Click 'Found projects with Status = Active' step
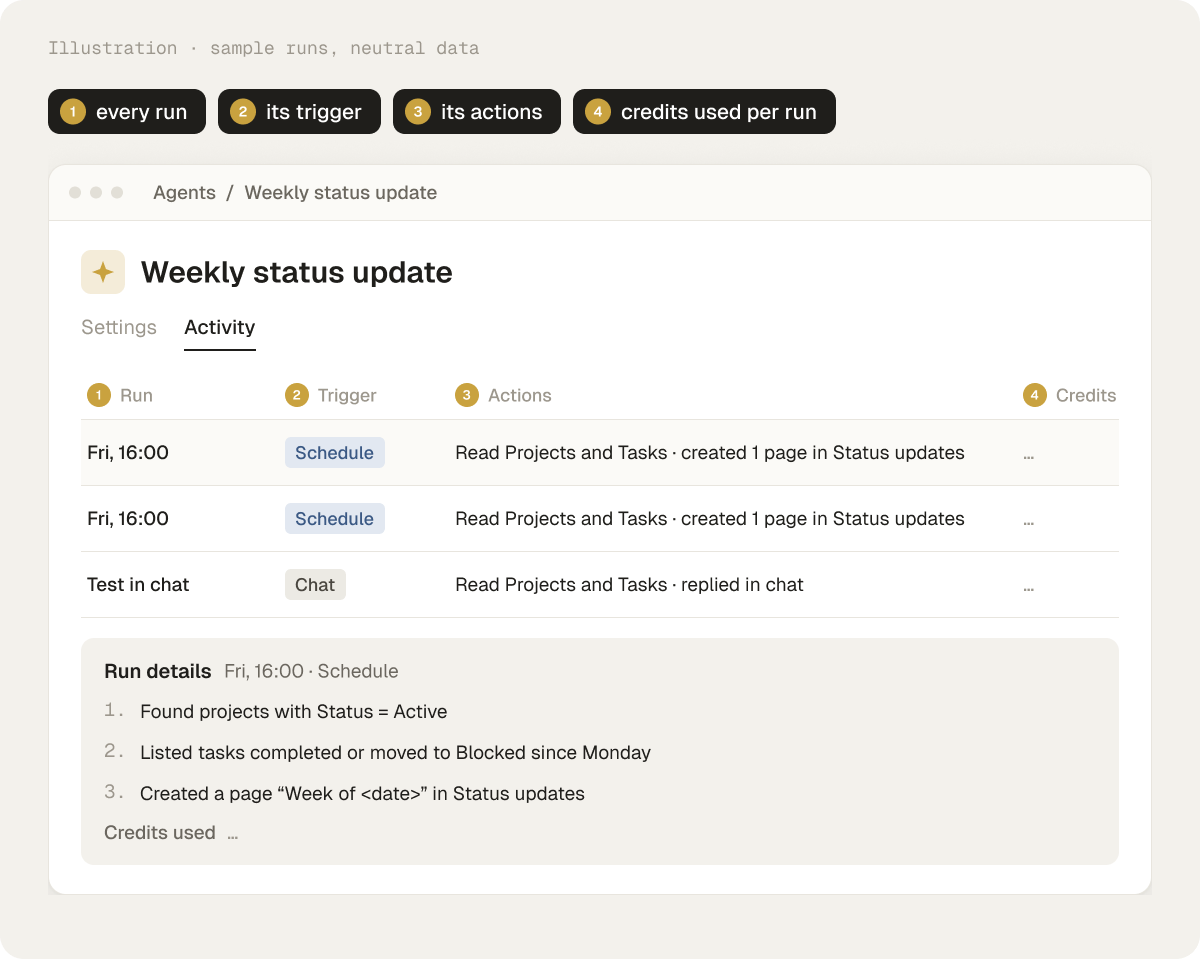This screenshot has height=959, width=1200. click(x=293, y=712)
